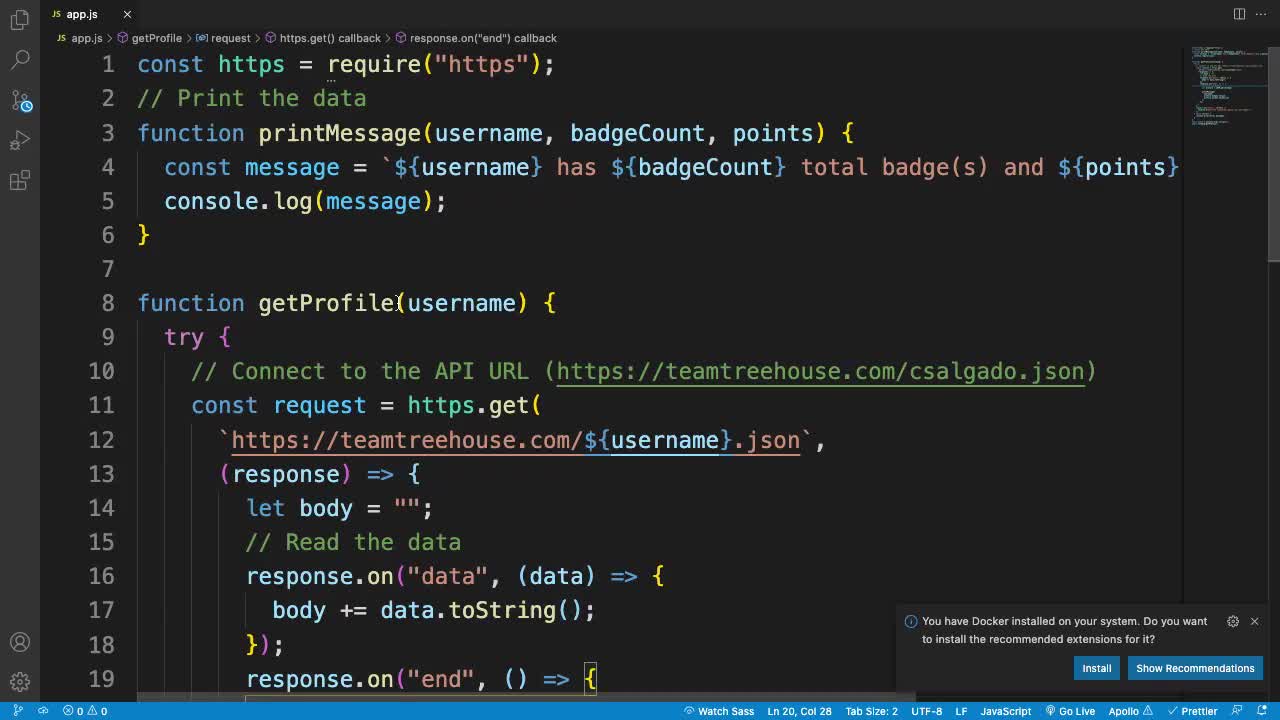
Task: Click the Install button in the Docker notification
Action: (1096, 668)
